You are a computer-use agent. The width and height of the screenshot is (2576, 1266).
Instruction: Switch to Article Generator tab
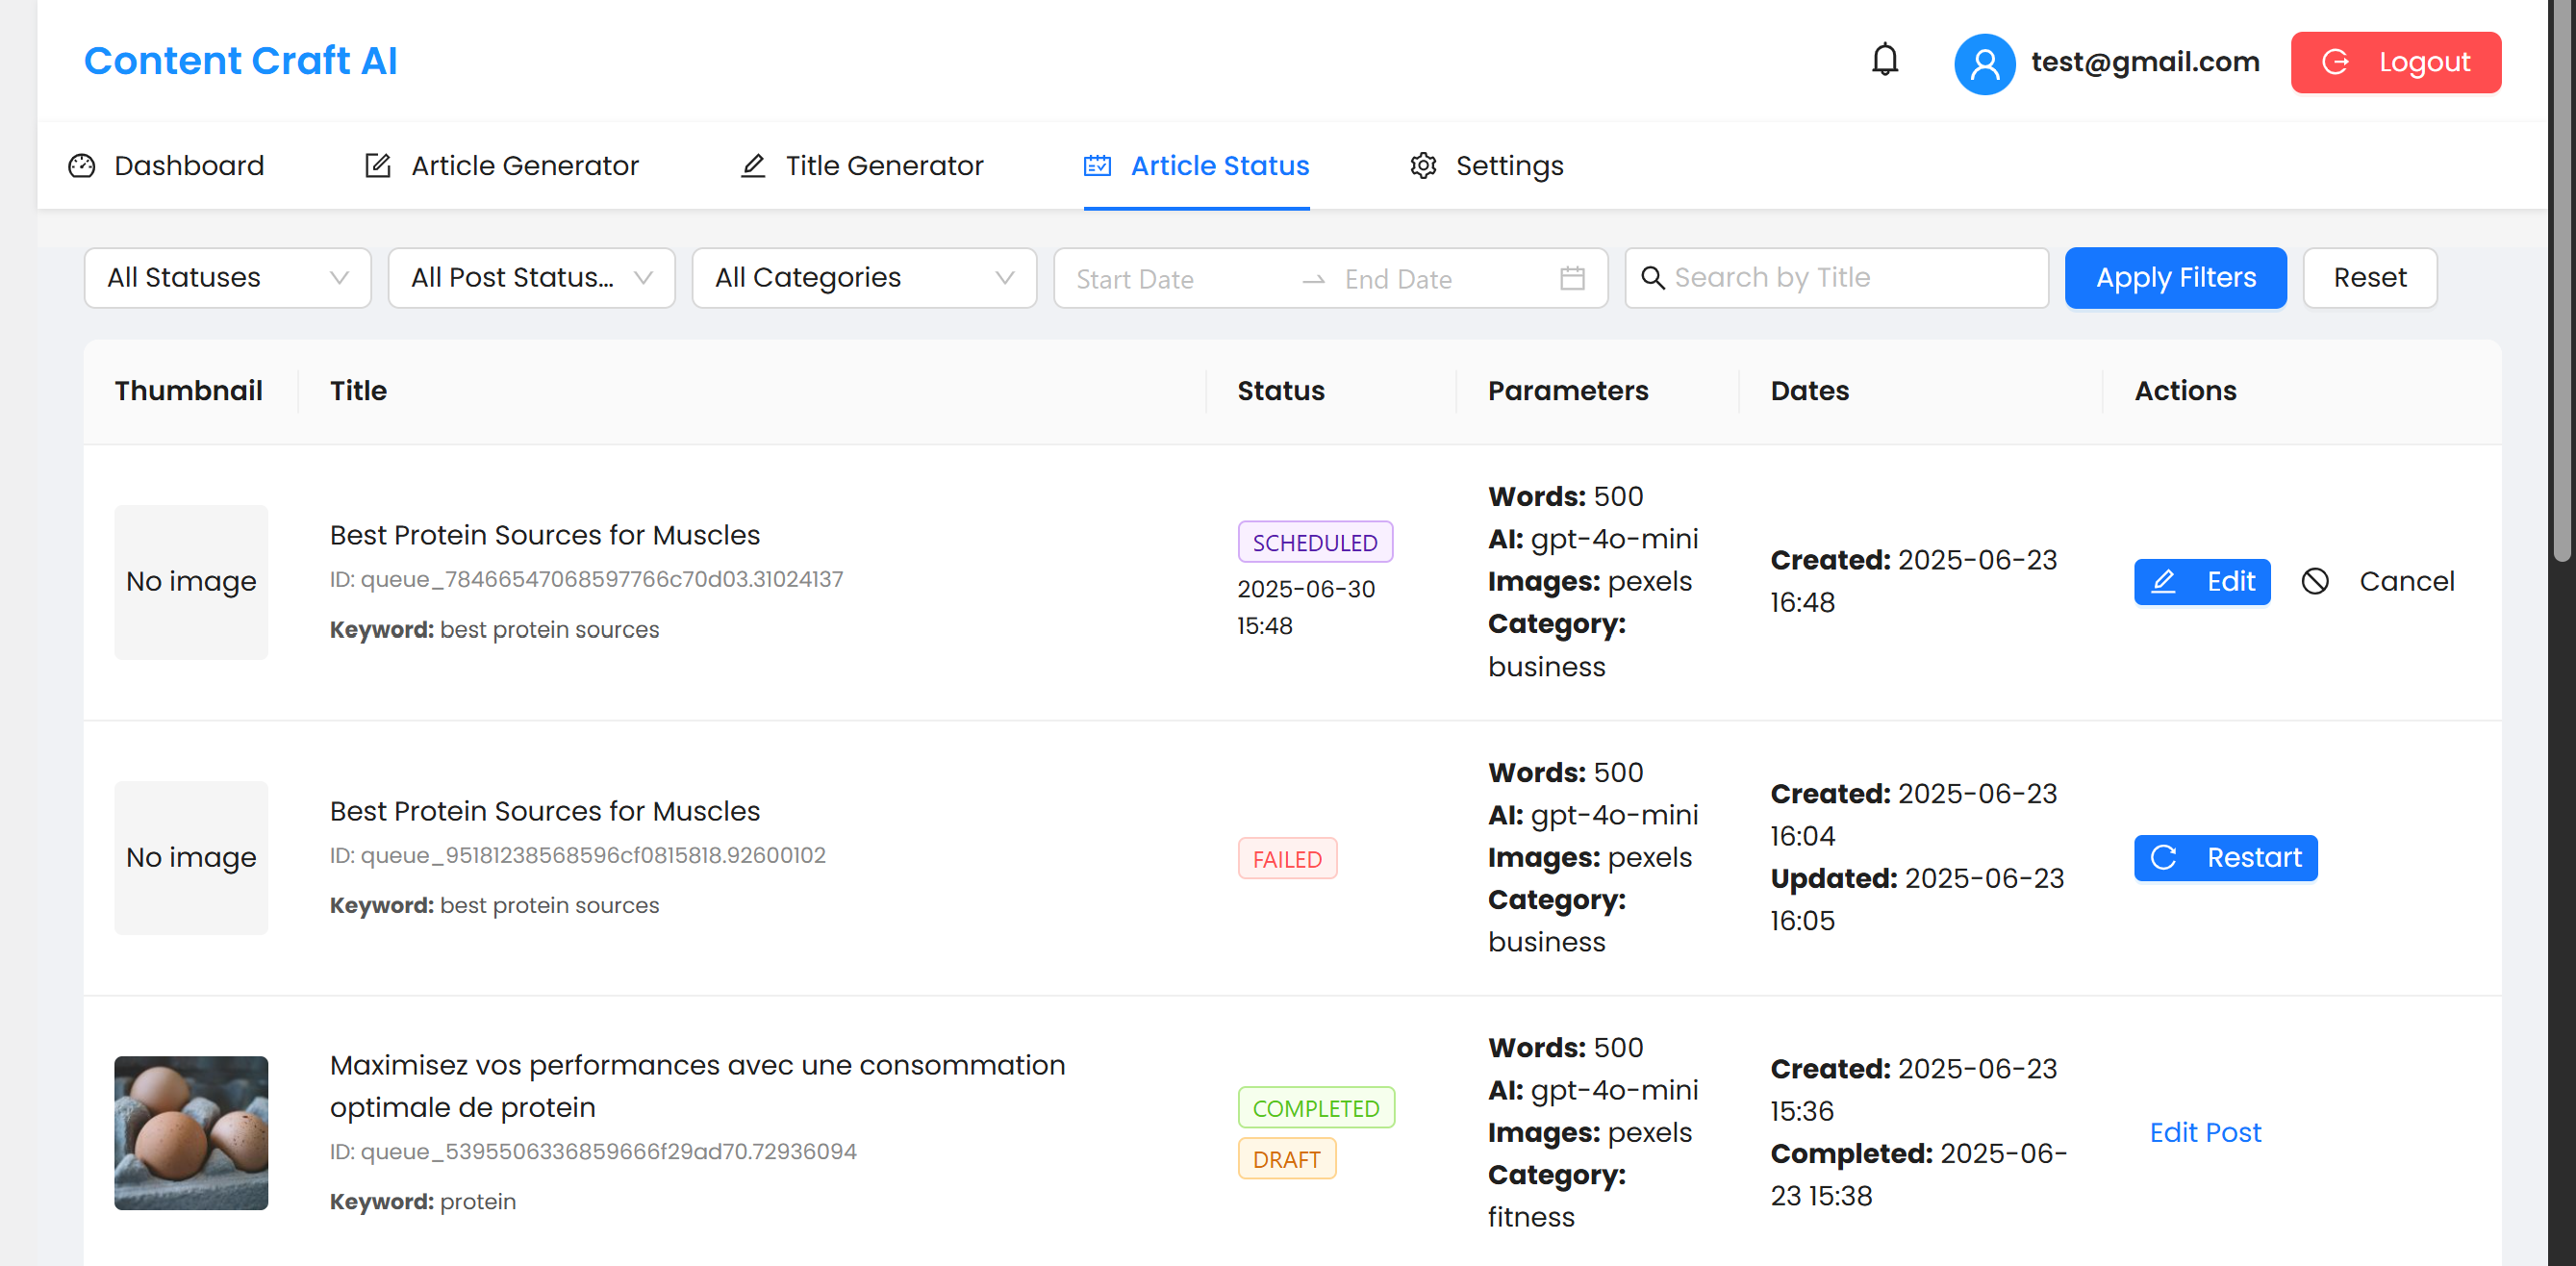[x=501, y=166]
